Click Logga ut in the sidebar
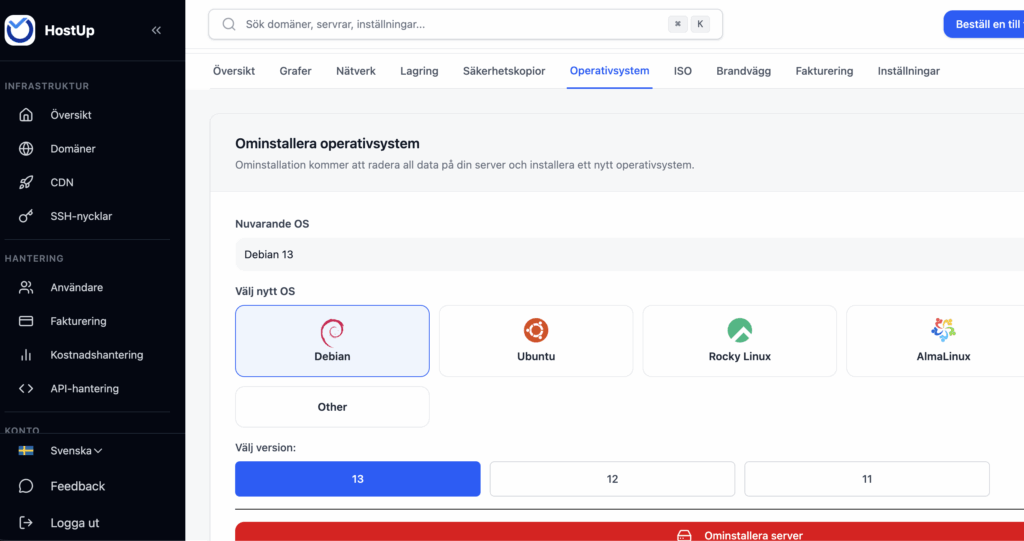Screen dimensions: 1024x541 (x=74, y=523)
